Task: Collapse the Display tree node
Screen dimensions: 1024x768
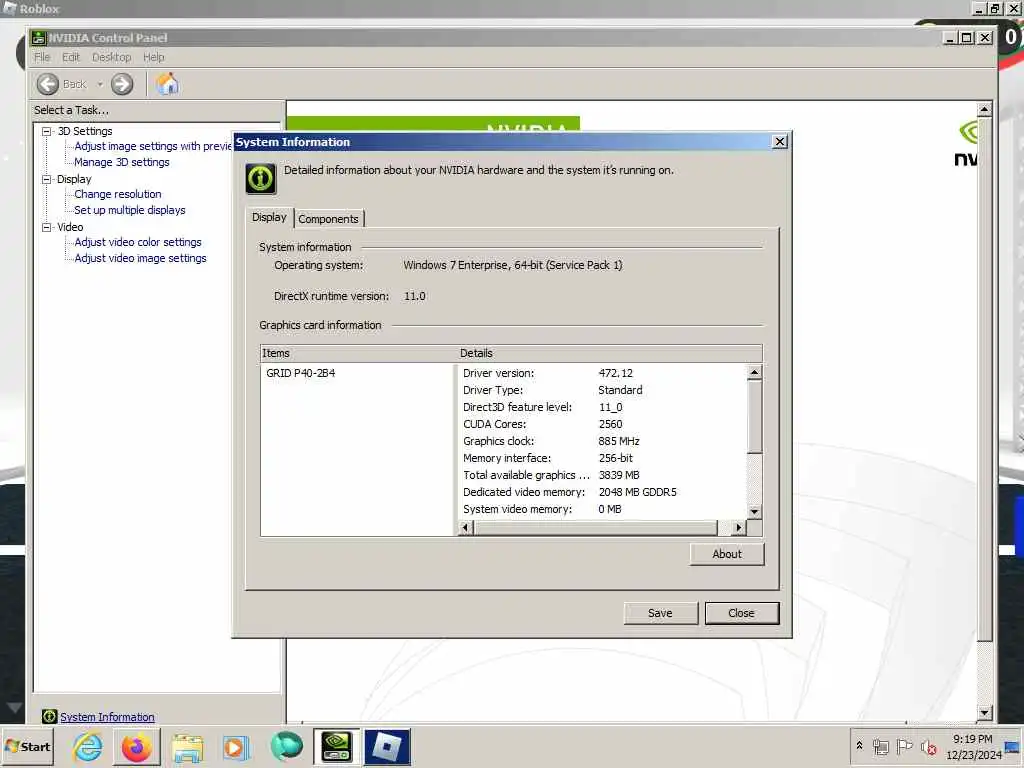Action: pos(46,179)
